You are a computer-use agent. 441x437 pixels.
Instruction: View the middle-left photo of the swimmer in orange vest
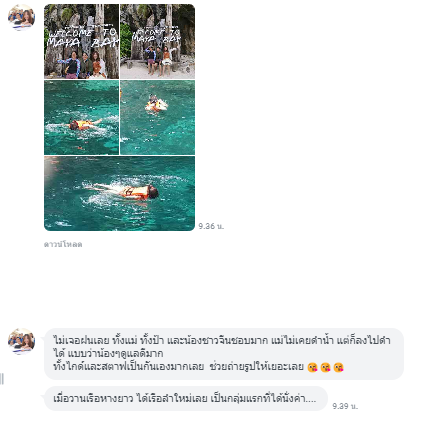[81, 117]
